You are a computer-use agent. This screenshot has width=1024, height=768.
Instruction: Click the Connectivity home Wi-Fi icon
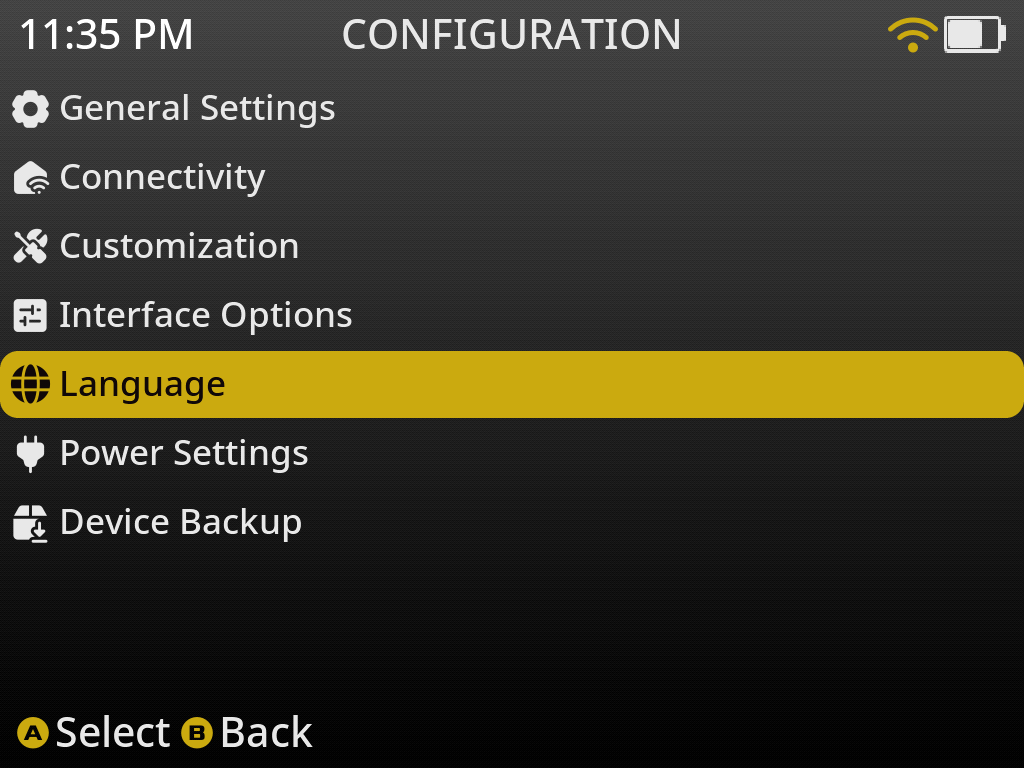(x=30, y=178)
